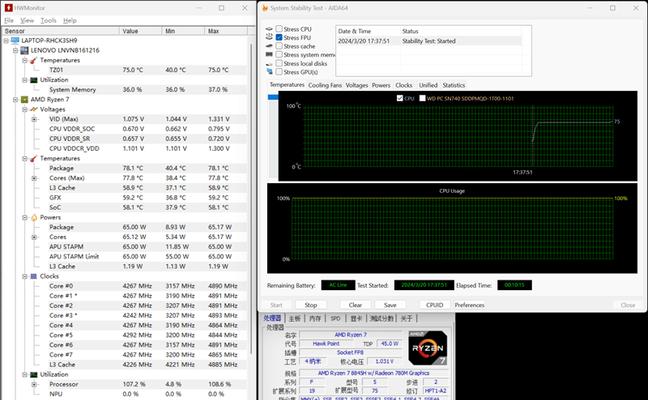Image resolution: width=648 pixels, height=400 pixels.
Task: Click the HWMonitor vertical scrollbar
Action: [251, 198]
